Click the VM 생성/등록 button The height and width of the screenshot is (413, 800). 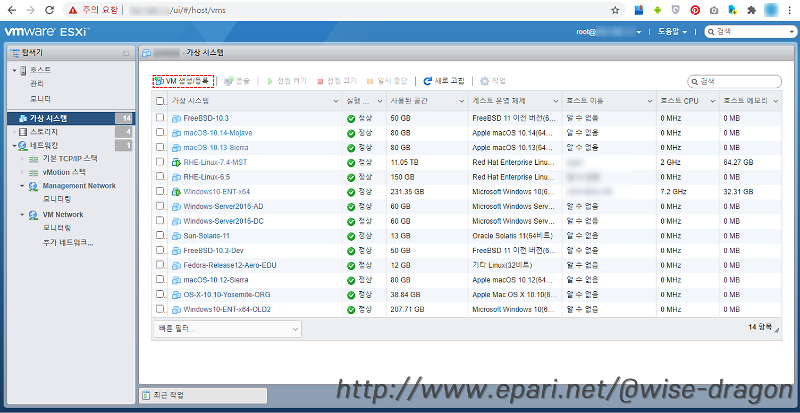coord(183,81)
